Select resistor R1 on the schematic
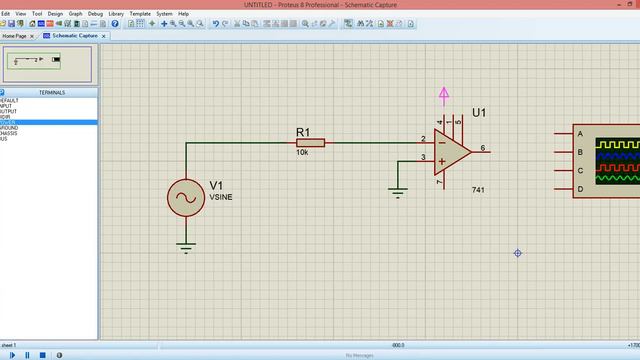 click(x=311, y=143)
